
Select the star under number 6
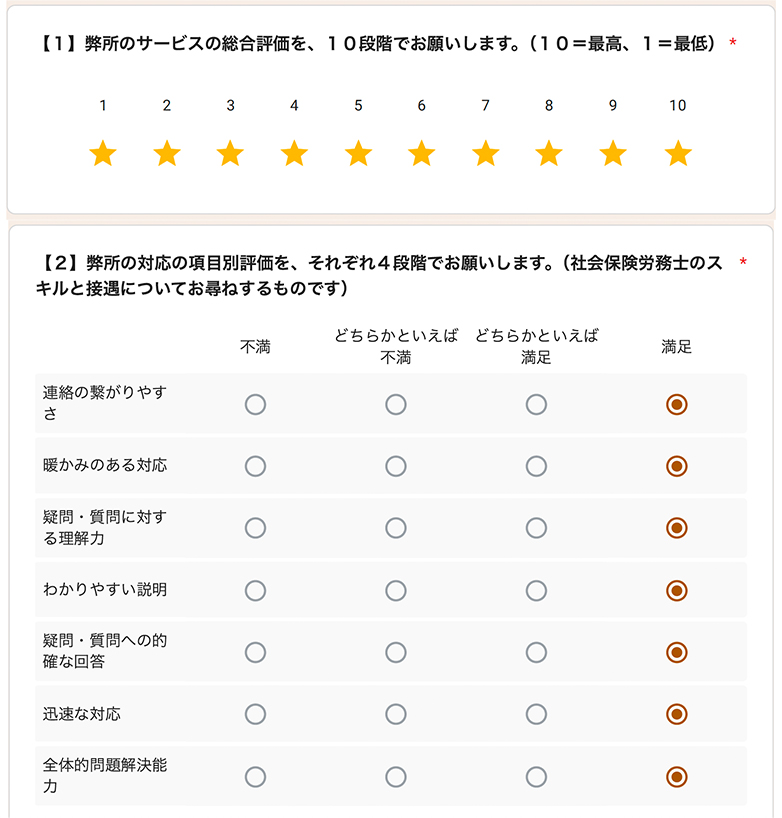tap(422, 153)
